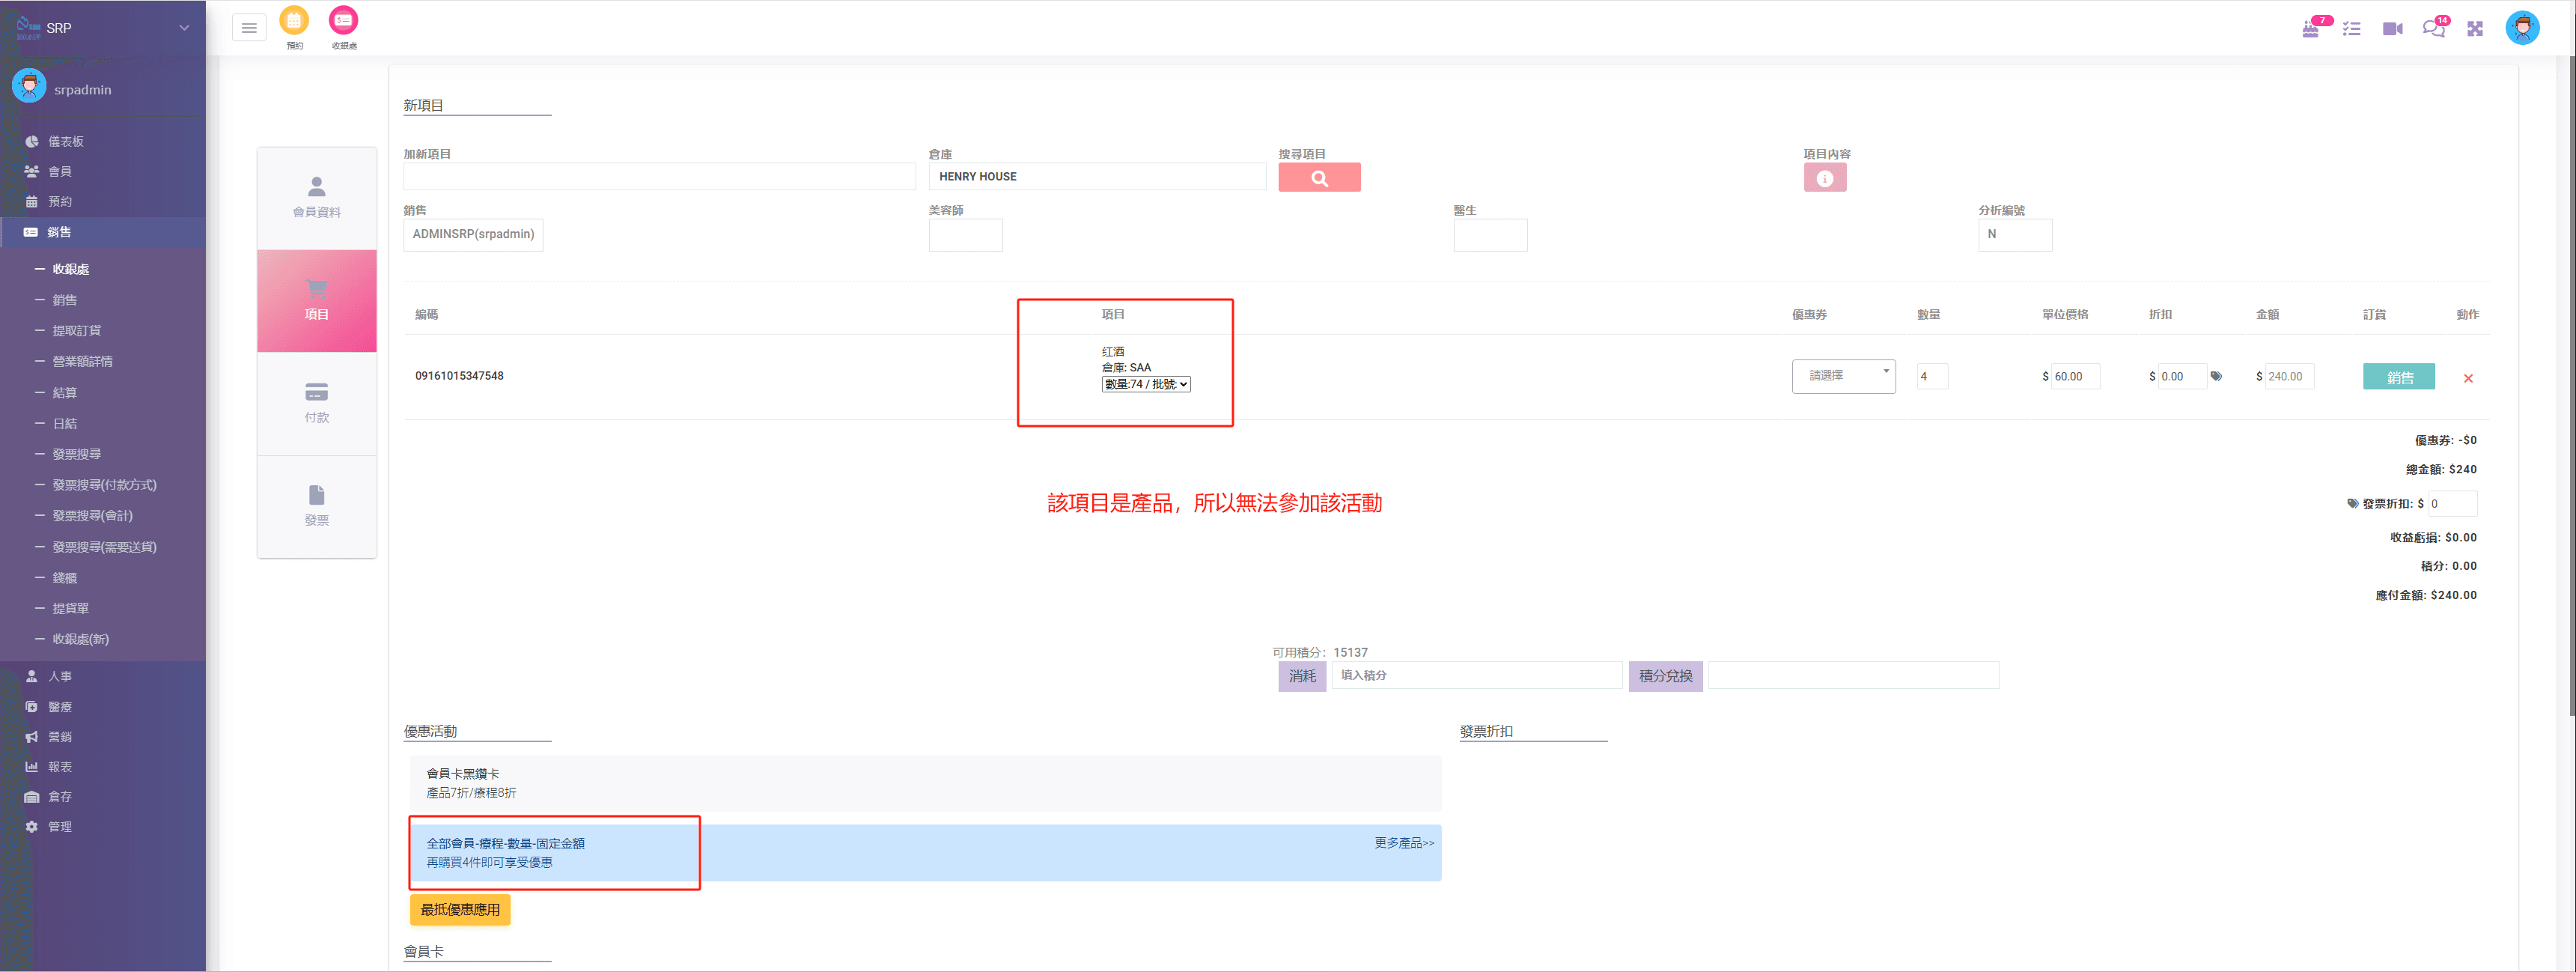Toggle the sidebar hamburger menu button
The height and width of the screenshot is (972, 2576).
coord(249,28)
